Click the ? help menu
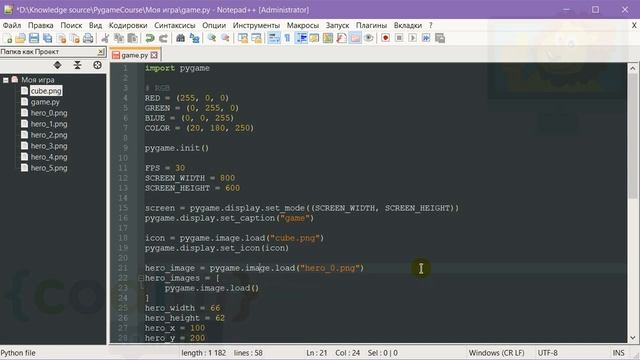Screen dimensions: 640x360 430,25
